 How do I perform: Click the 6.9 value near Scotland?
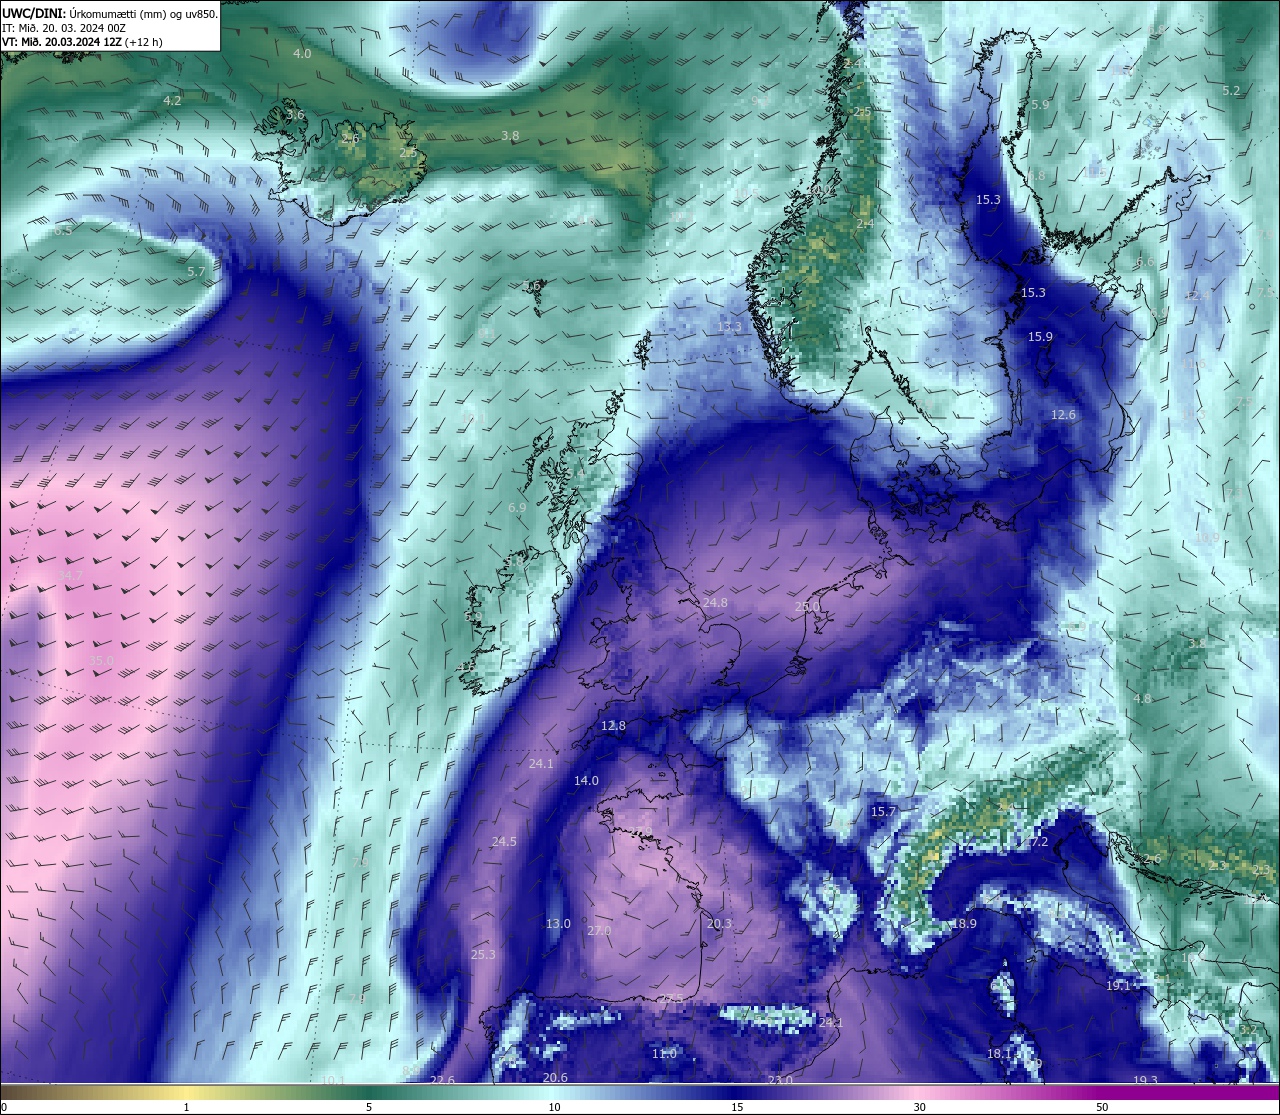(517, 508)
